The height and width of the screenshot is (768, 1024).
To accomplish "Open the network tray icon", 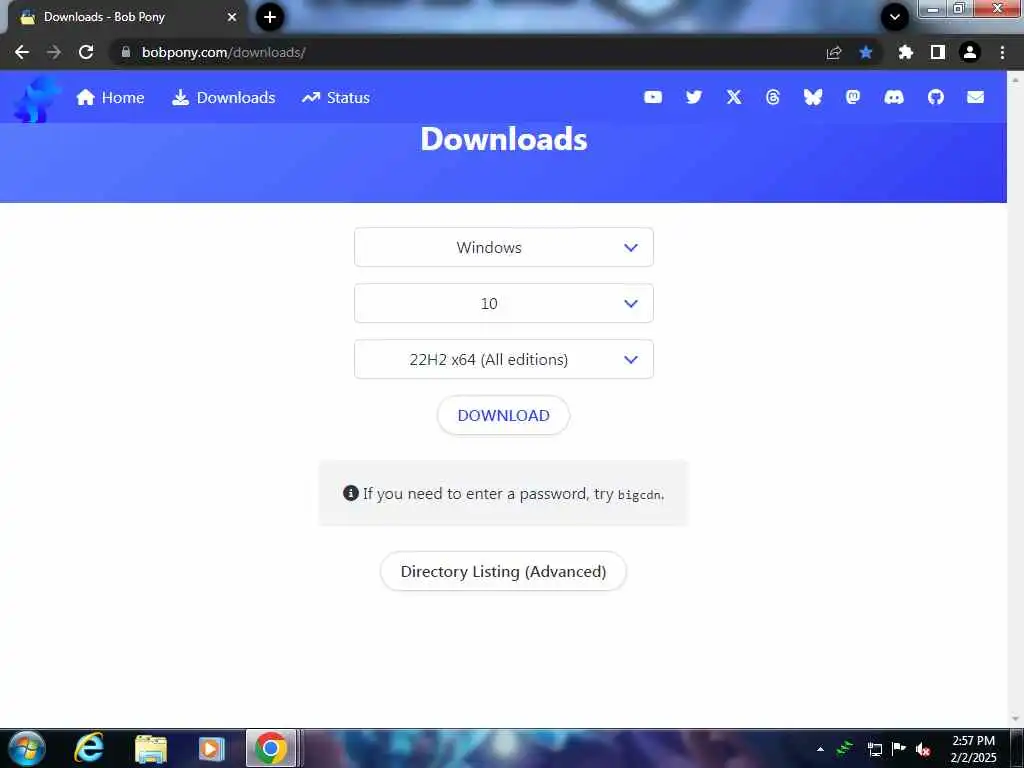I will [x=874, y=749].
